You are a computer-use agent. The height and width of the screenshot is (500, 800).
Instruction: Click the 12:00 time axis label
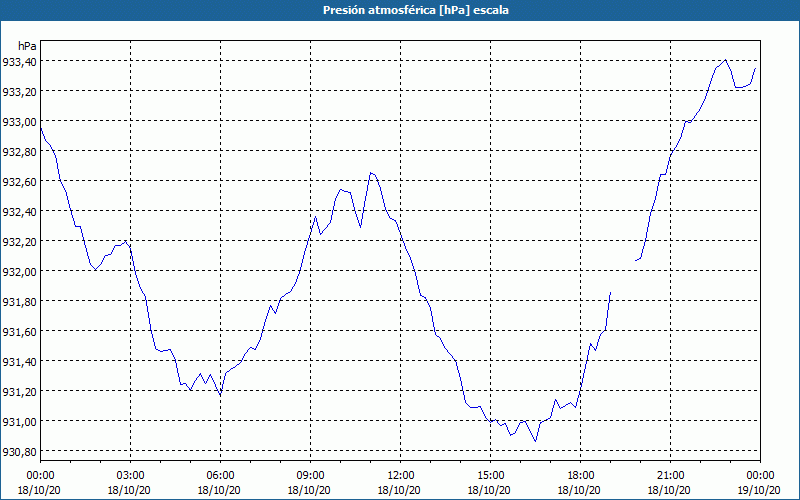(x=401, y=476)
